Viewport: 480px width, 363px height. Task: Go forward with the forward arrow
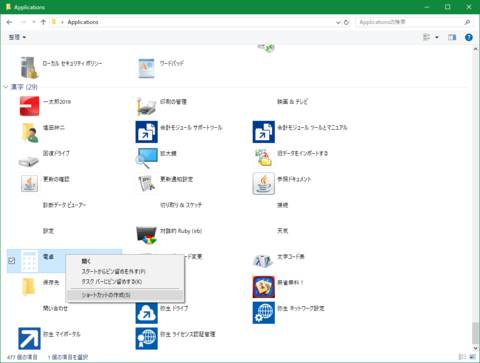(x=23, y=22)
